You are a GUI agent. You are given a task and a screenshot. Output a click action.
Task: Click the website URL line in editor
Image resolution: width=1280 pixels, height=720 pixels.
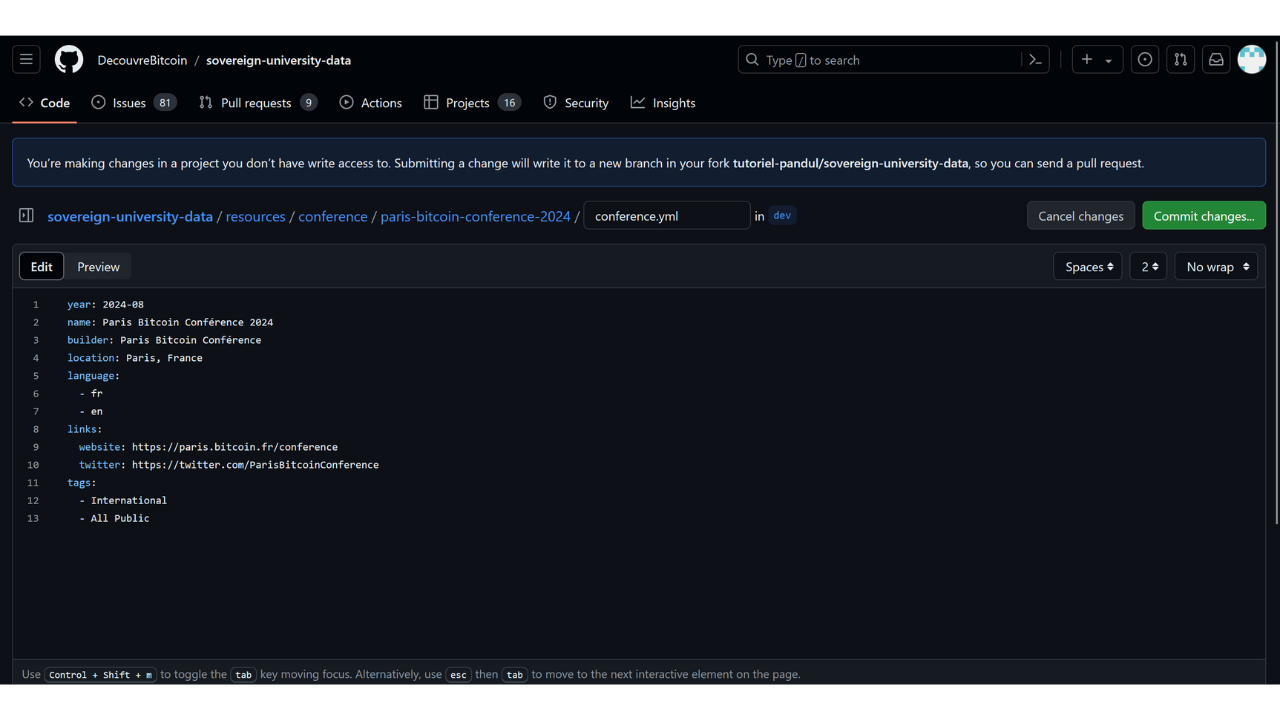tap(208, 447)
